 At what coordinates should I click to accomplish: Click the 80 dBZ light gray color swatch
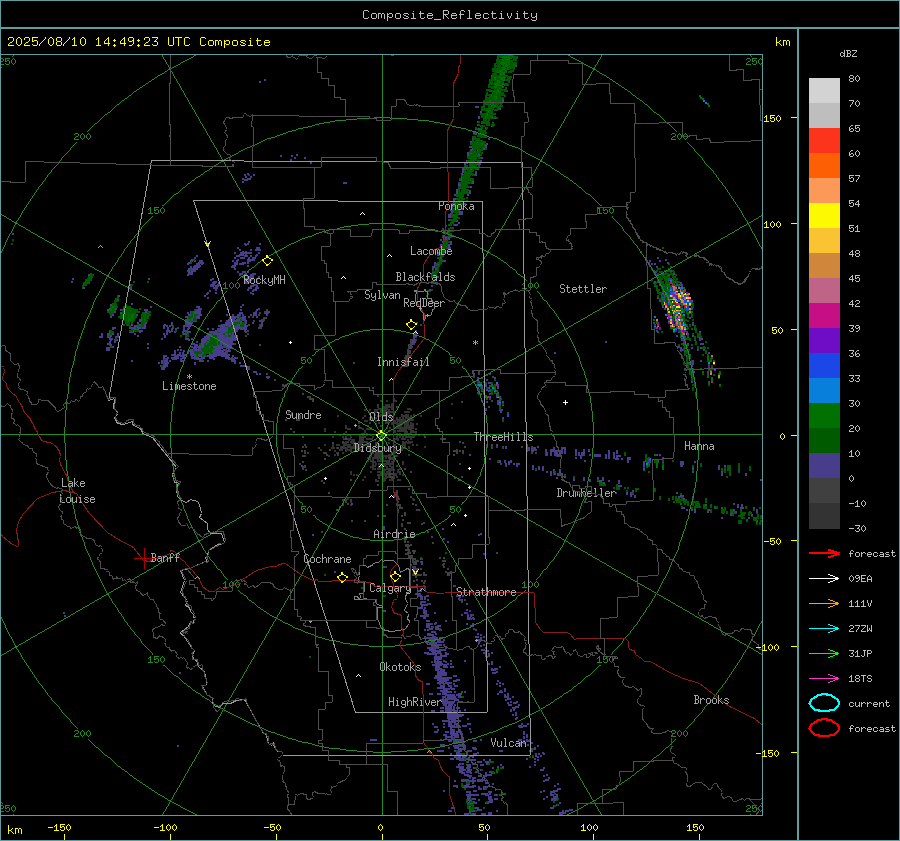click(x=824, y=91)
